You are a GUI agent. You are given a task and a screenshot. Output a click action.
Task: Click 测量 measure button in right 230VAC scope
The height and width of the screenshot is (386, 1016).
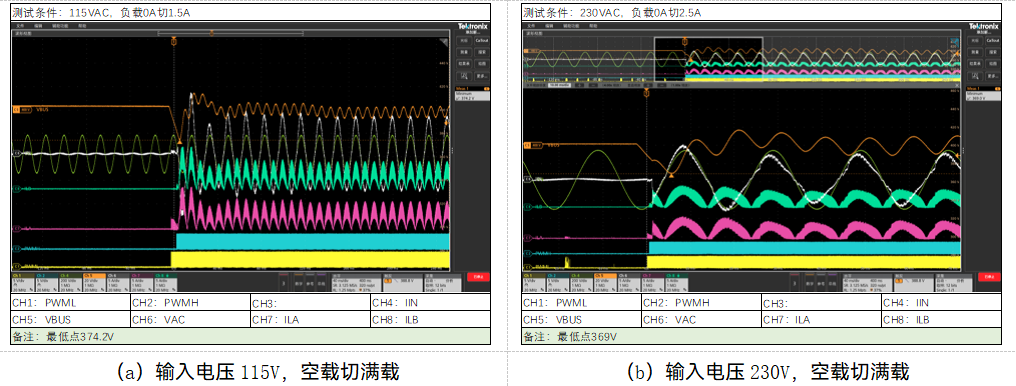pyautogui.click(x=975, y=52)
